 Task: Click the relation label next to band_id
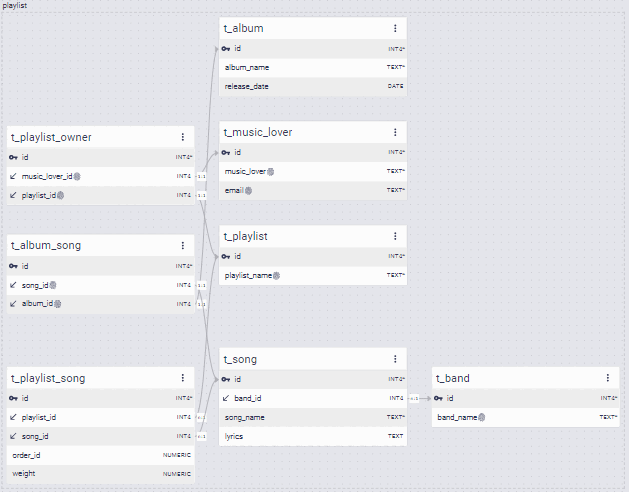coord(414,398)
